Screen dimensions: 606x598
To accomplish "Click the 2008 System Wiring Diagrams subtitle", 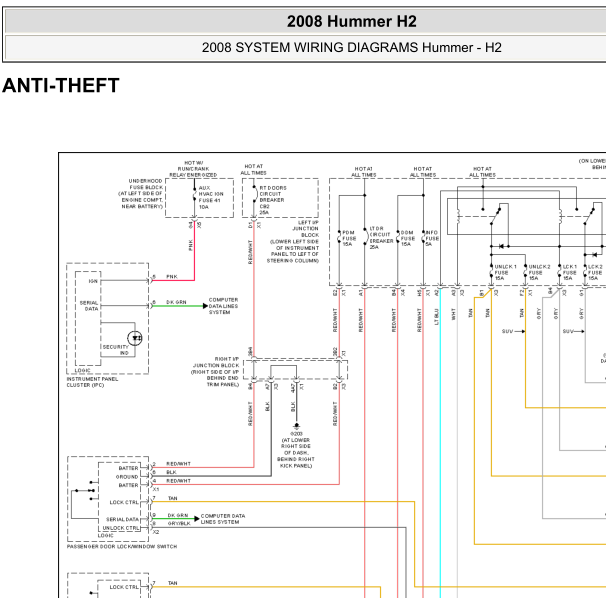I will (x=351, y=48).
